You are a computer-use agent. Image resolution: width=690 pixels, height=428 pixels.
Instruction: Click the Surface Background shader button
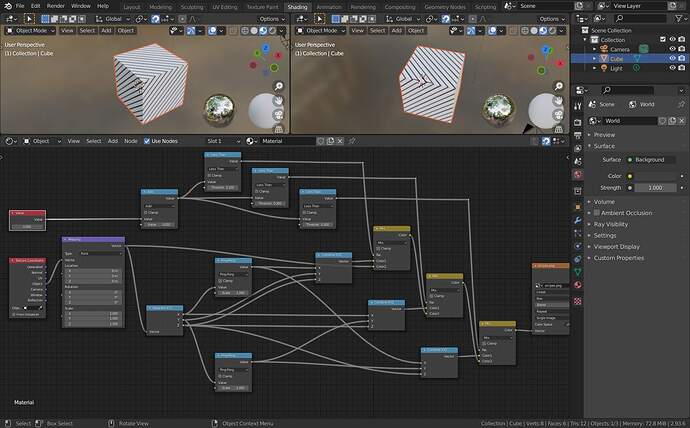point(651,160)
